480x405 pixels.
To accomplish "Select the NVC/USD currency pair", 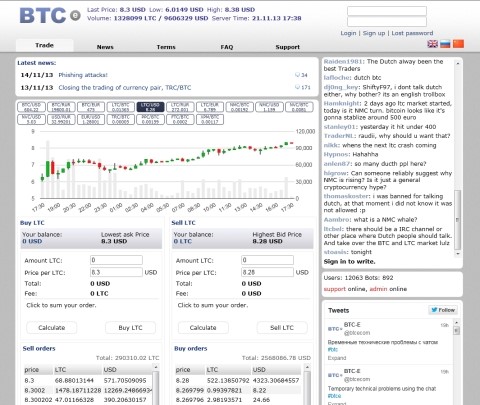I will (31, 119).
